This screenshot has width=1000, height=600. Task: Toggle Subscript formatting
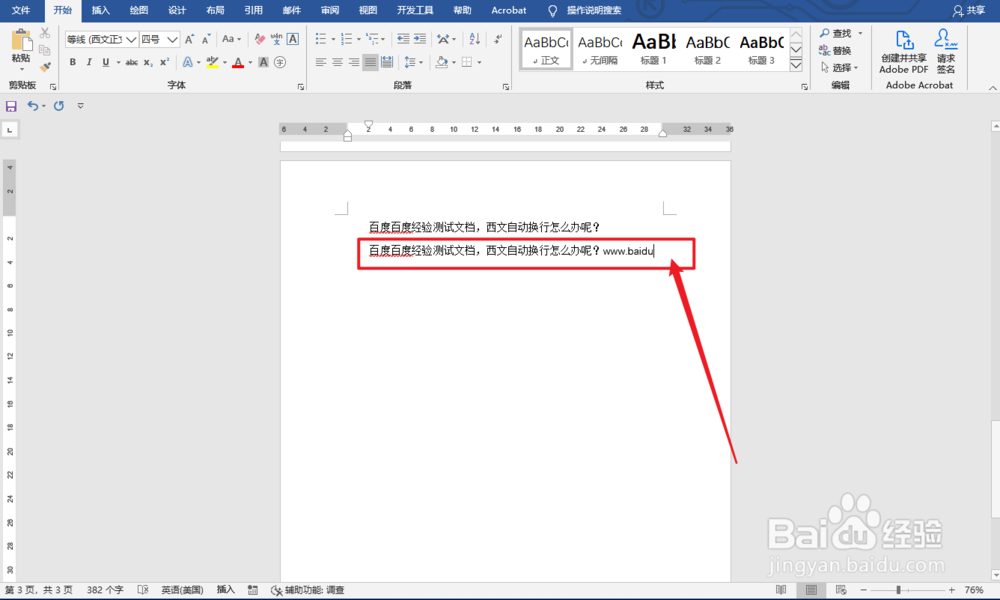(x=148, y=62)
